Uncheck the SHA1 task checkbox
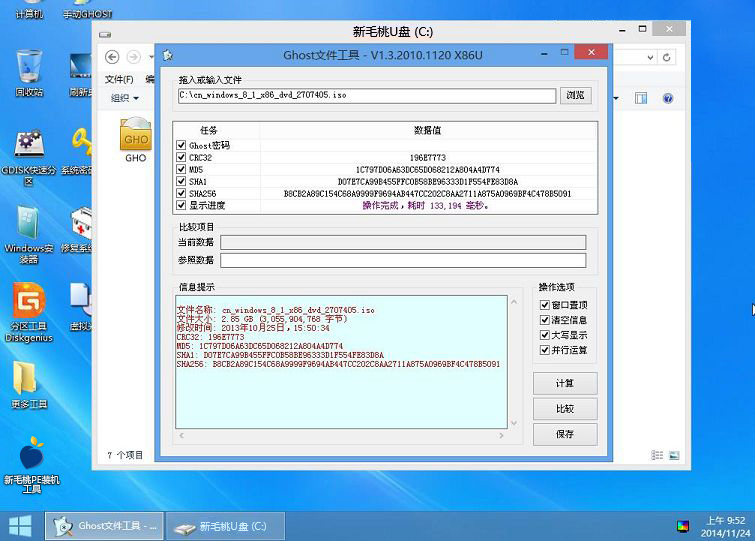Image resolution: width=755 pixels, height=541 pixels. coord(181,181)
